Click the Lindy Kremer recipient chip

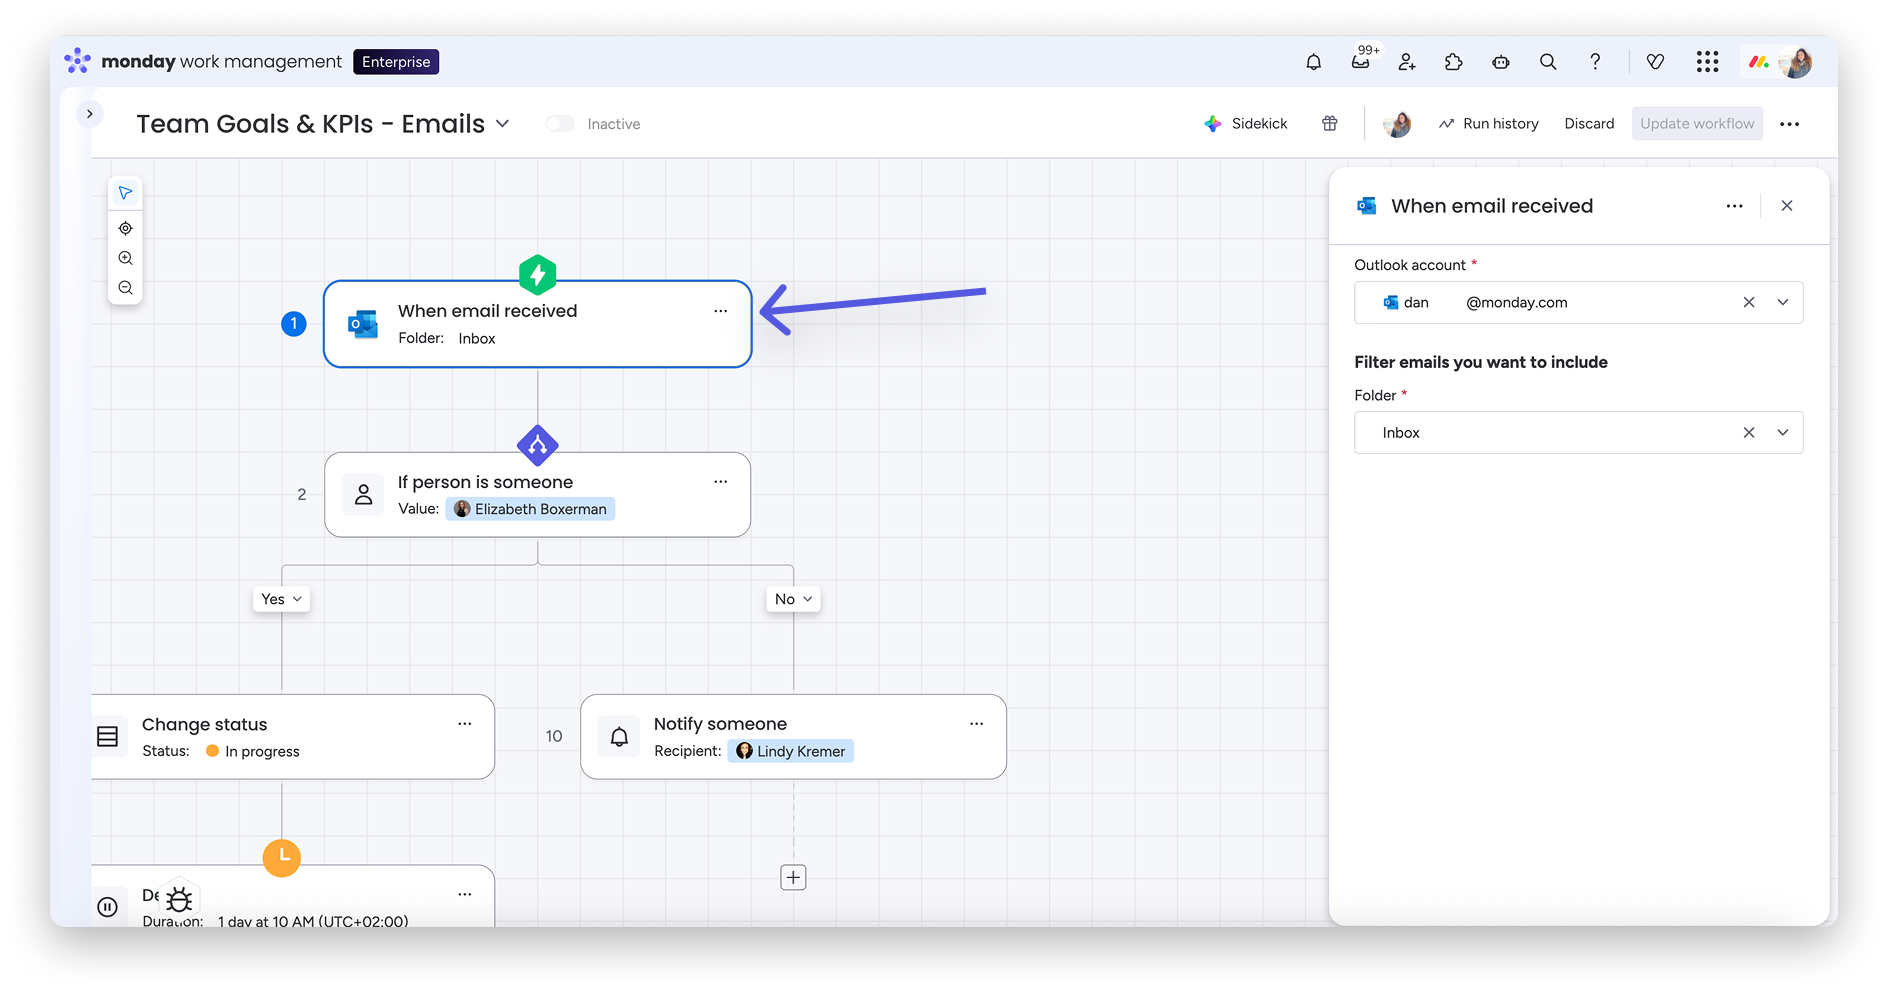(791, 751)
